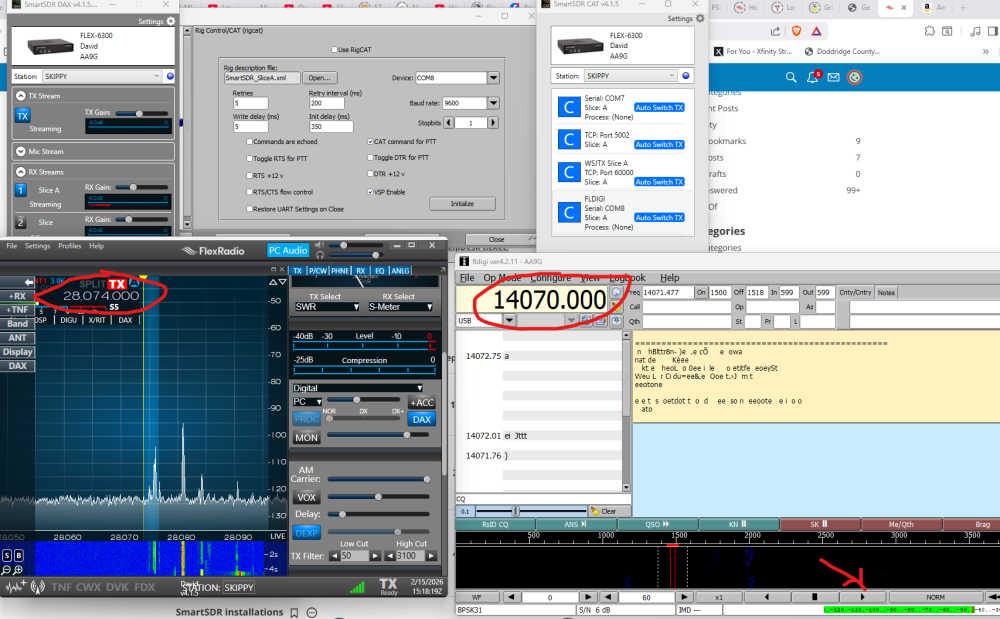Viewport: 1000px width, 619px height.
Task: Switch to the P/CW tab in FlexRadio
Action: (317, 271)
